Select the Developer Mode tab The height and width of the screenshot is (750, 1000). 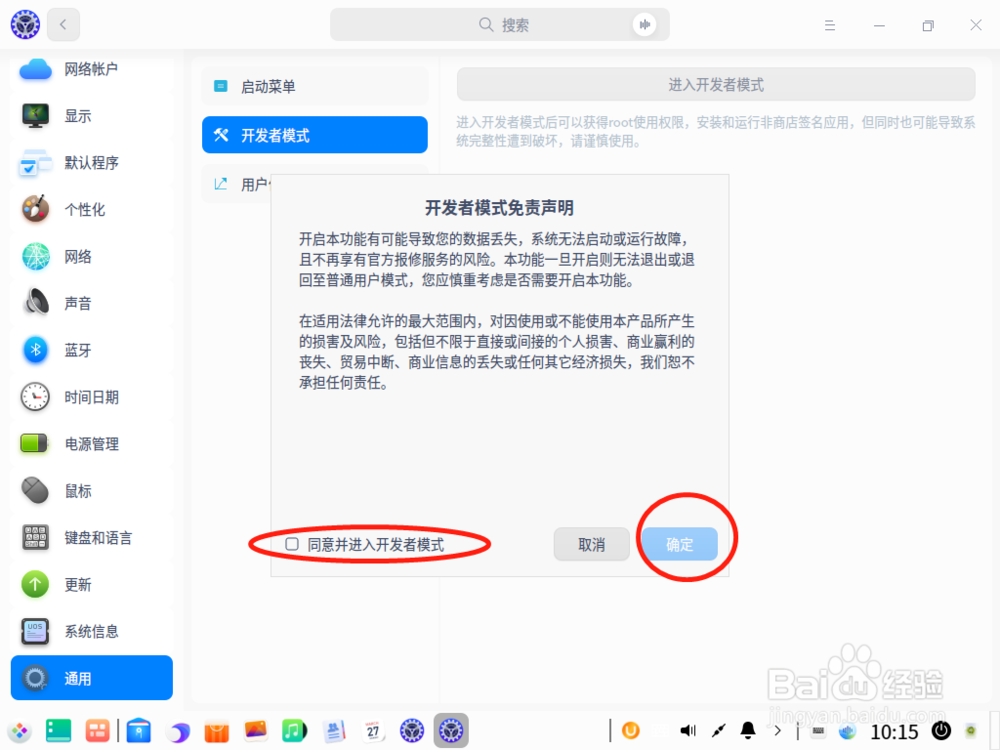pyautogui.click(x=314, y=134)
